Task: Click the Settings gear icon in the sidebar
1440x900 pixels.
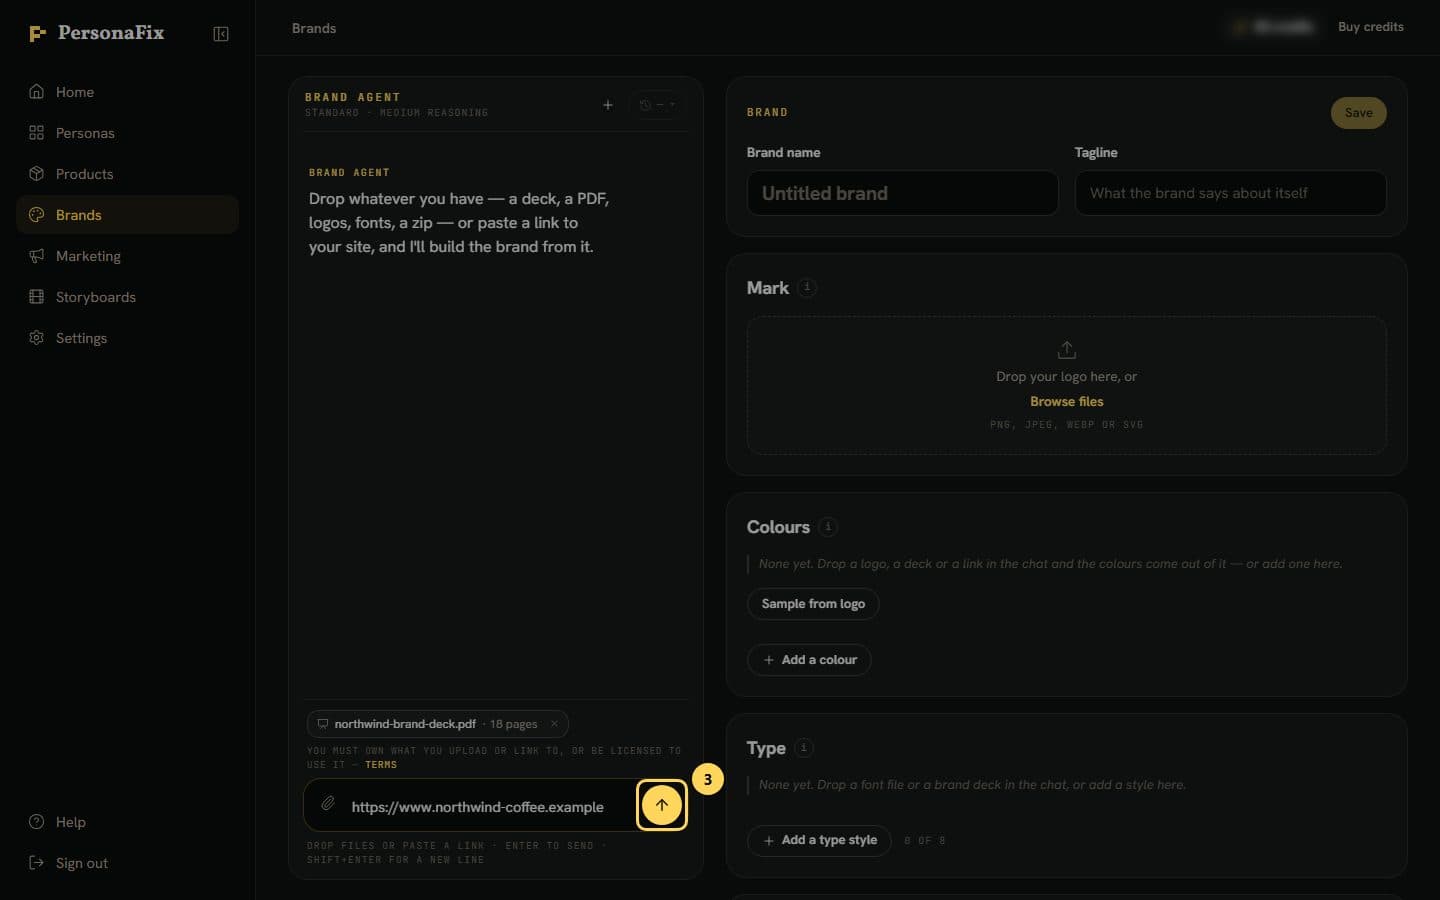Action: click(x=37, y=338)
